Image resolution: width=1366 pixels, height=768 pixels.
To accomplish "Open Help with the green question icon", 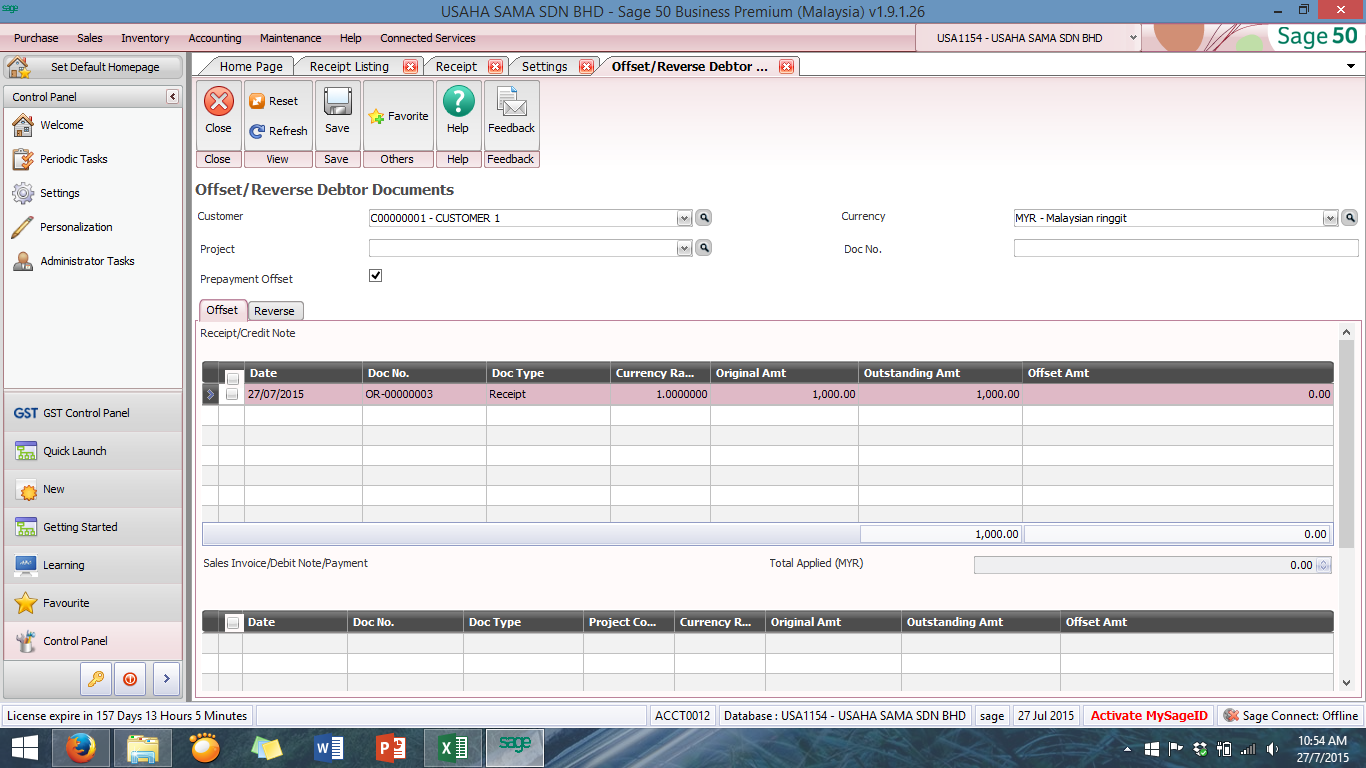I will 458,102.
